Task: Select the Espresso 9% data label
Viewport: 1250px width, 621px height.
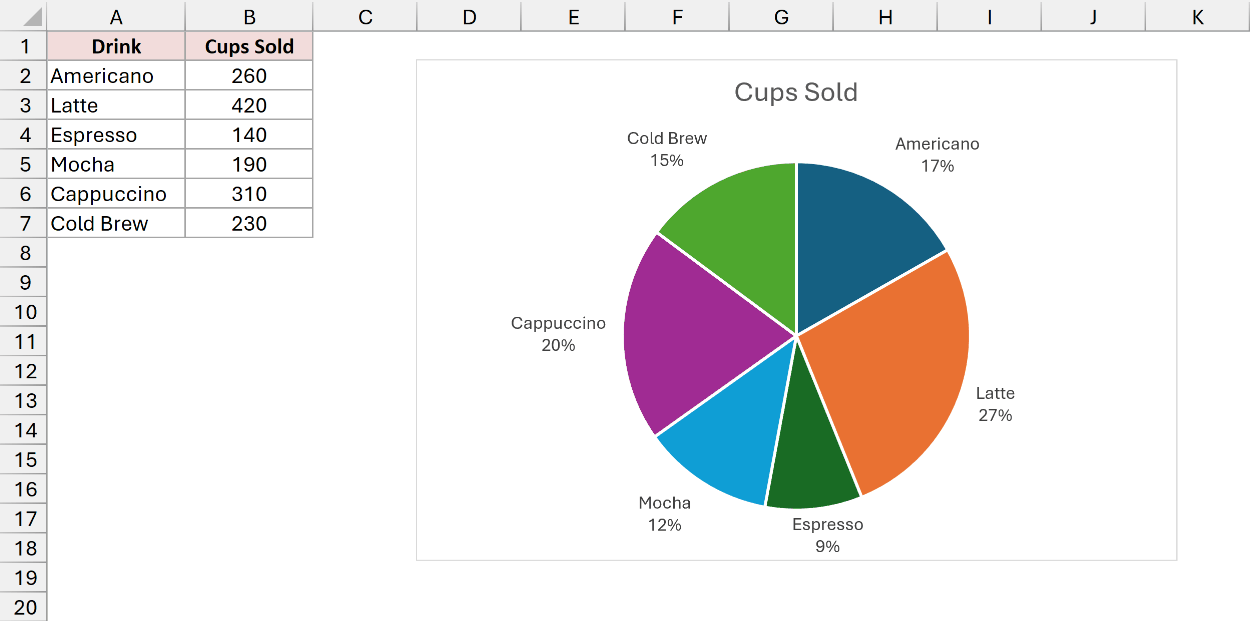Action: [x=827, y=535]
